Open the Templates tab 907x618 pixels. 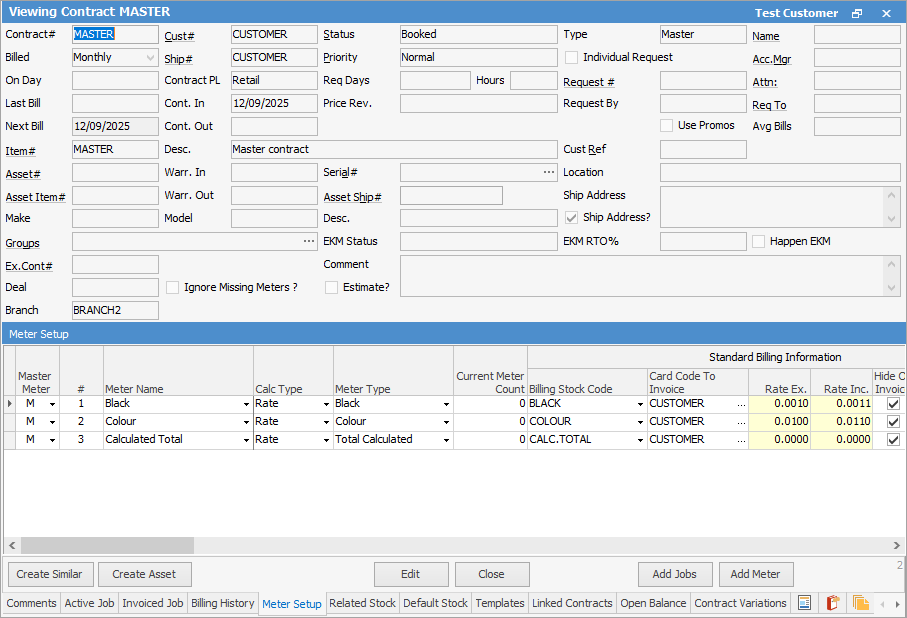(x=500, y=603)
